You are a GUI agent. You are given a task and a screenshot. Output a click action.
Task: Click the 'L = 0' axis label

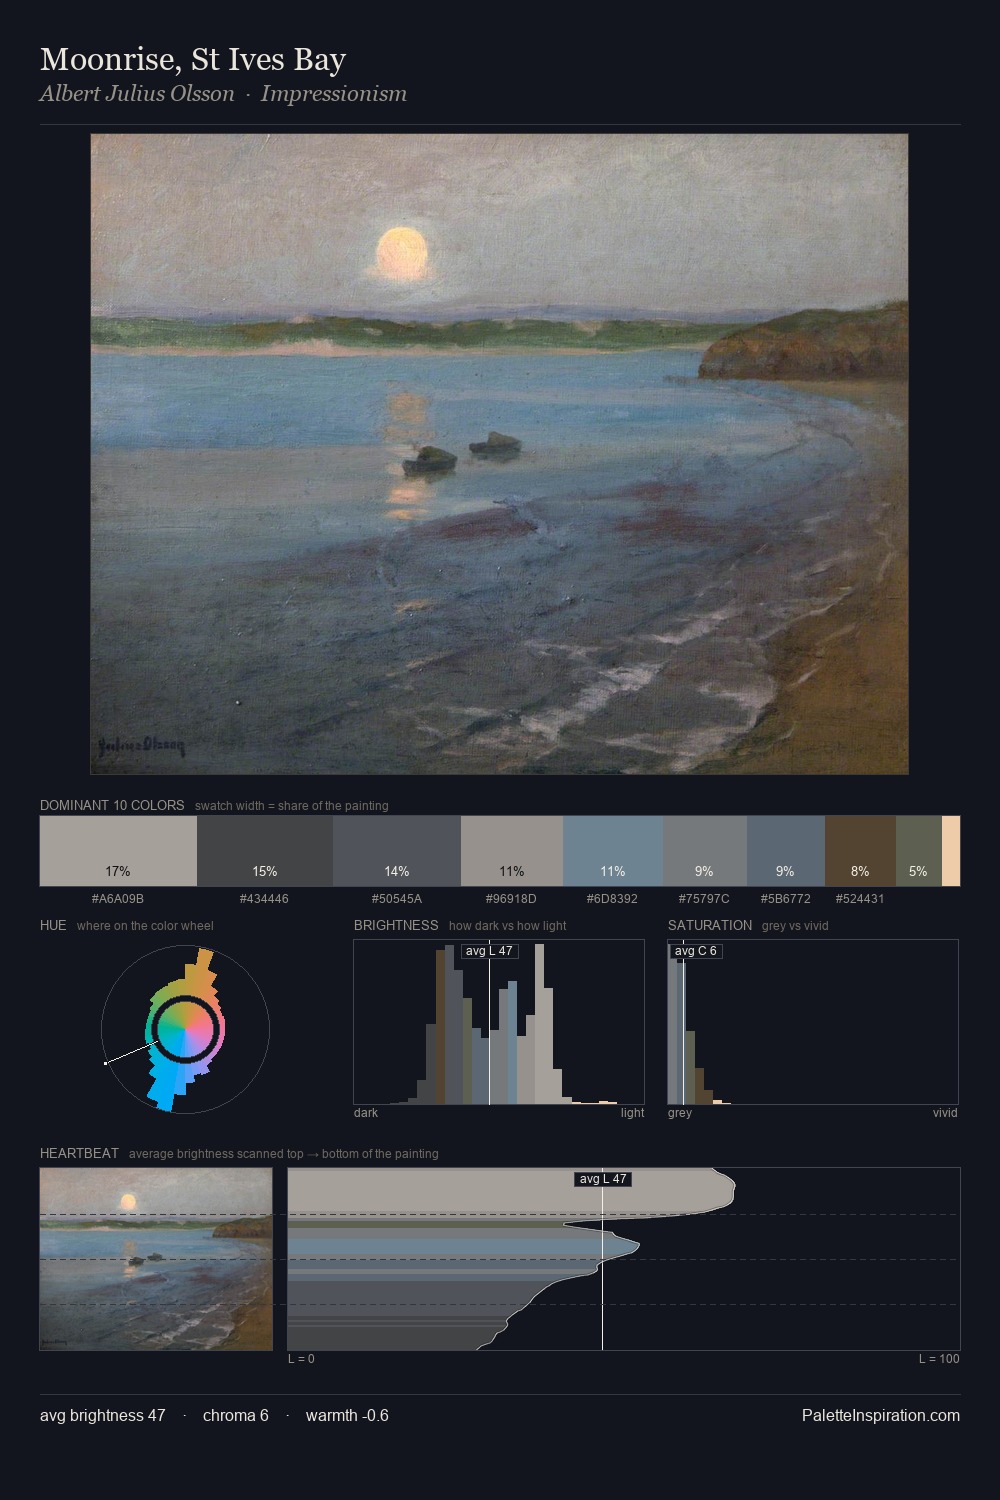click(301, 1359)
